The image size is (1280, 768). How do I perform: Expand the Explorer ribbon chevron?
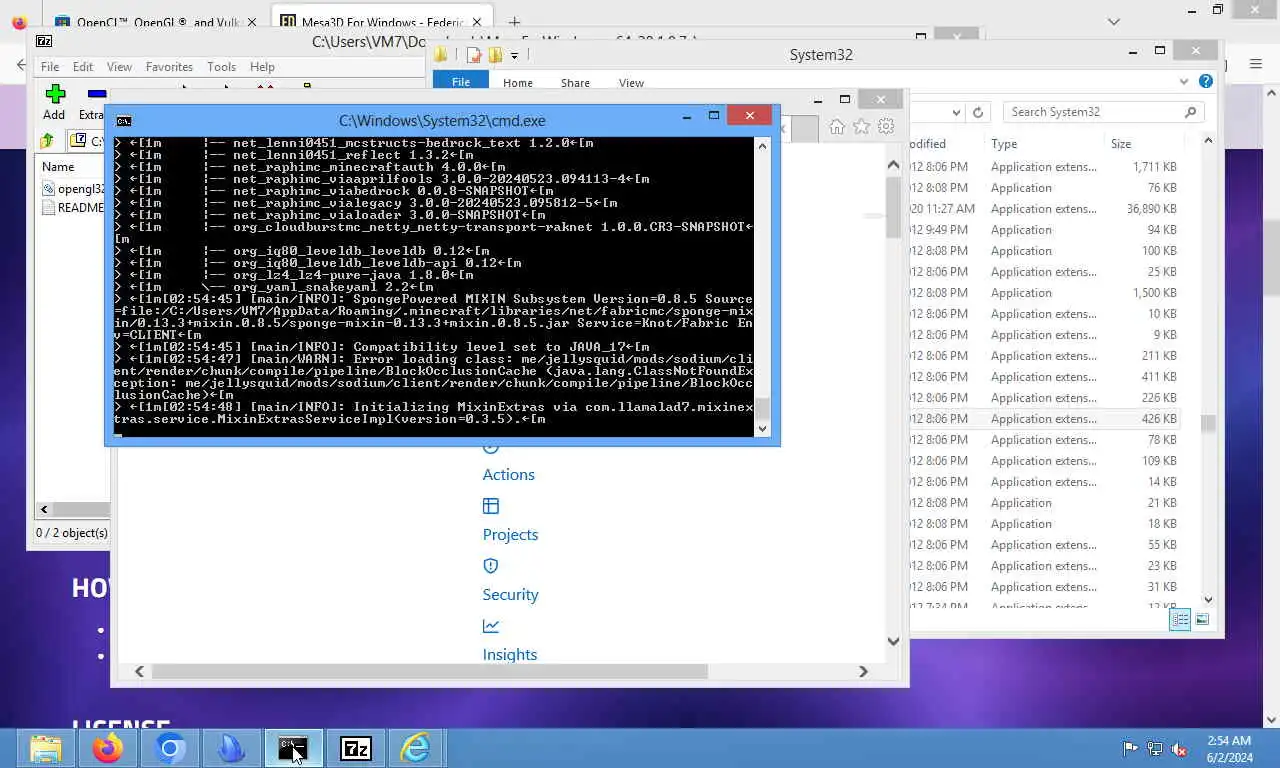point(1185,82)
